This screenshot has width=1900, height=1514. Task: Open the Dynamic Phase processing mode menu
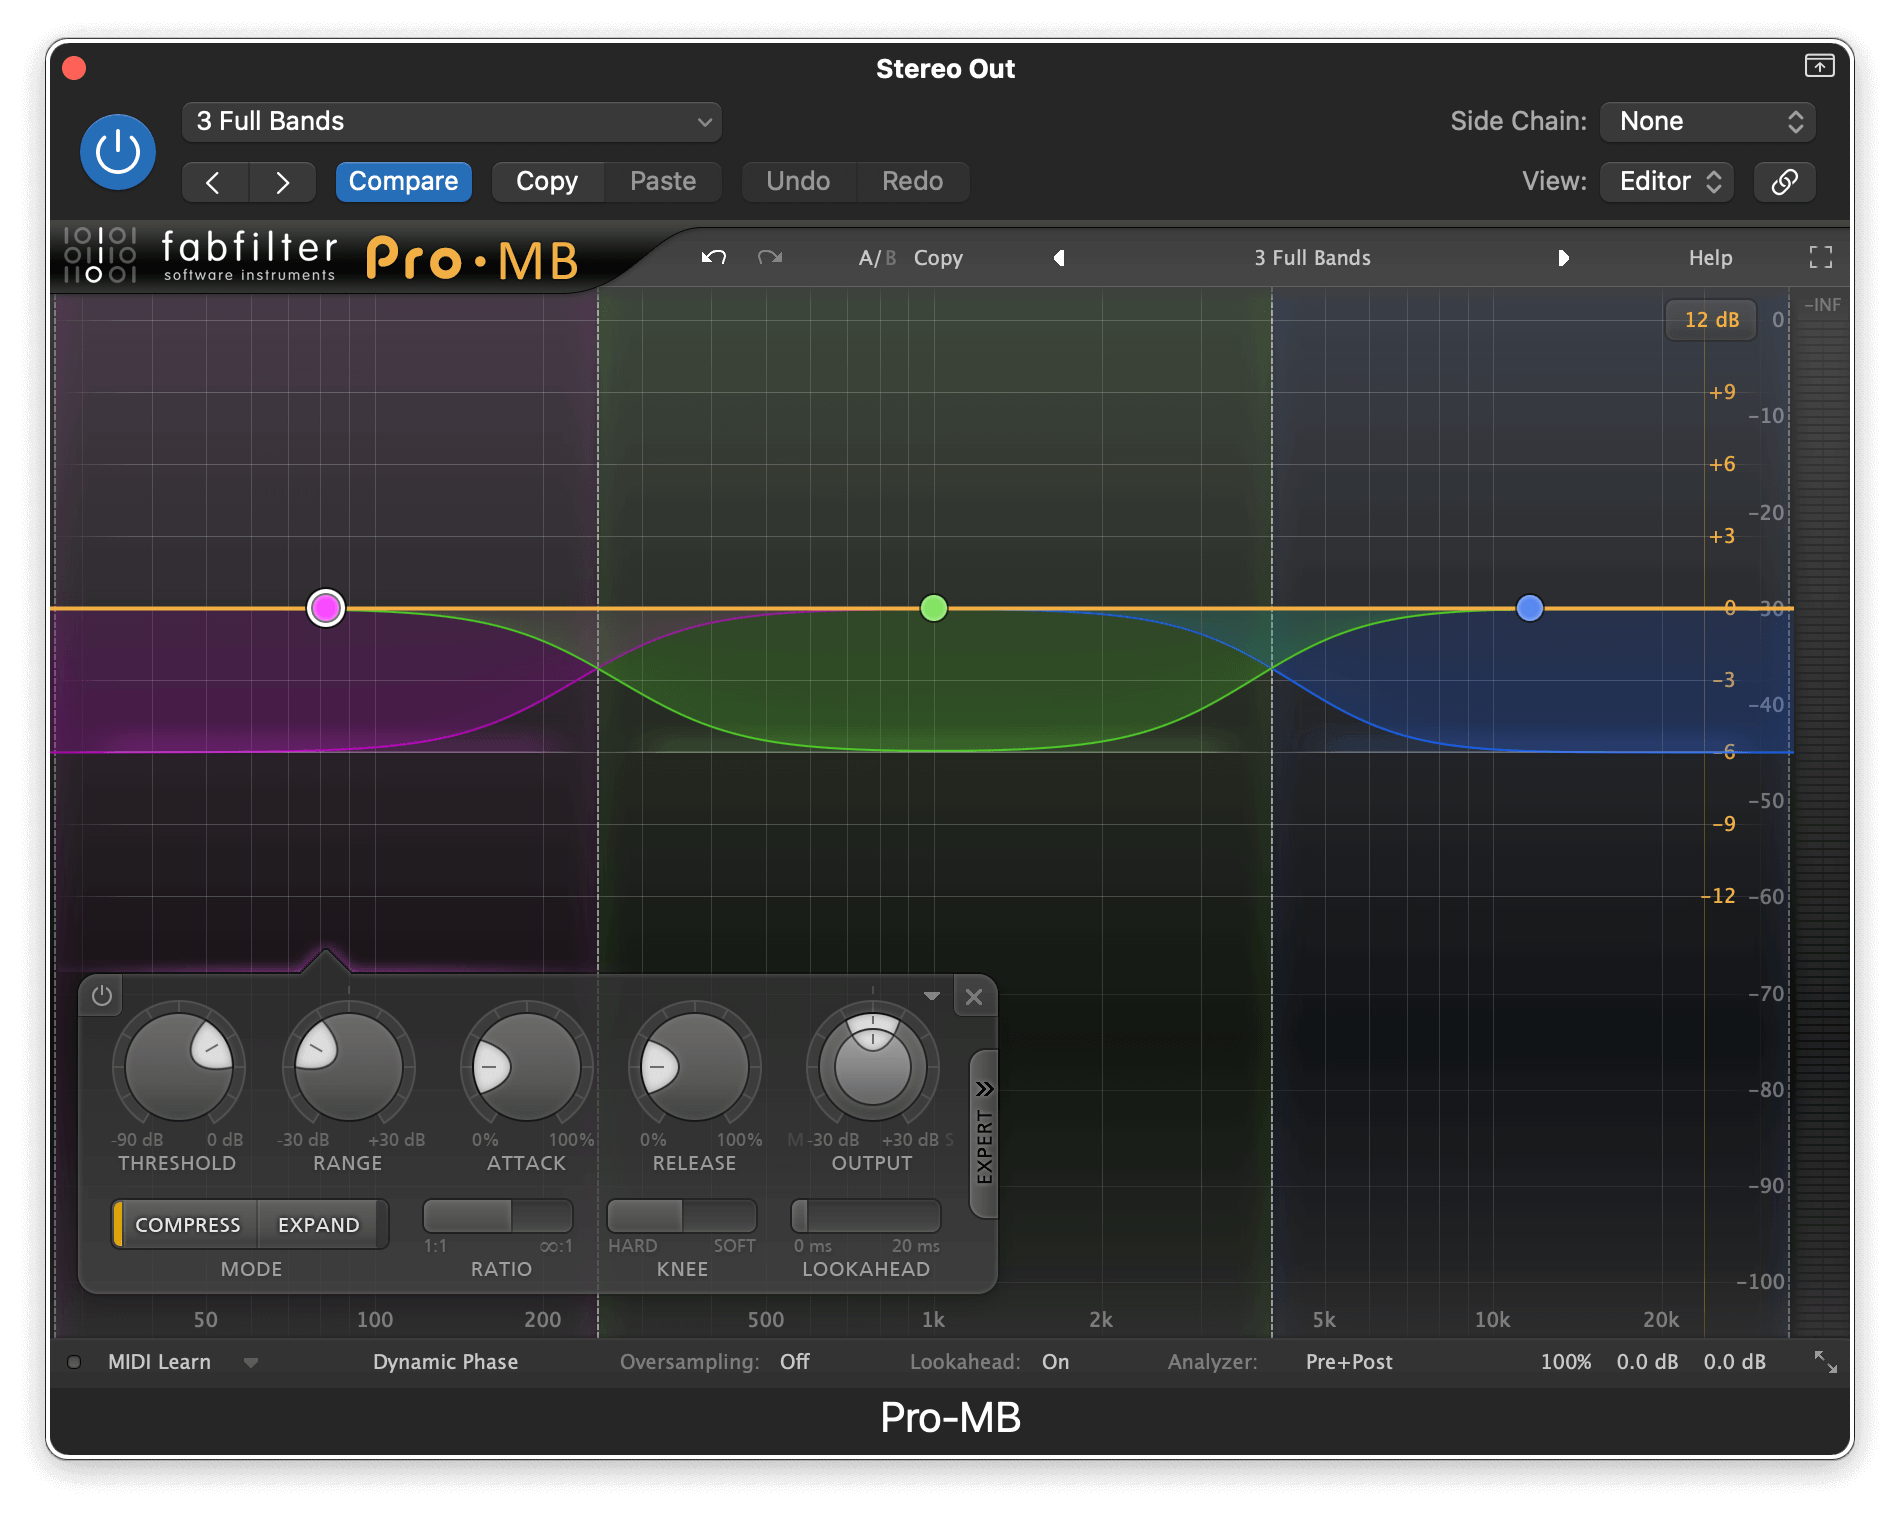445,1362
